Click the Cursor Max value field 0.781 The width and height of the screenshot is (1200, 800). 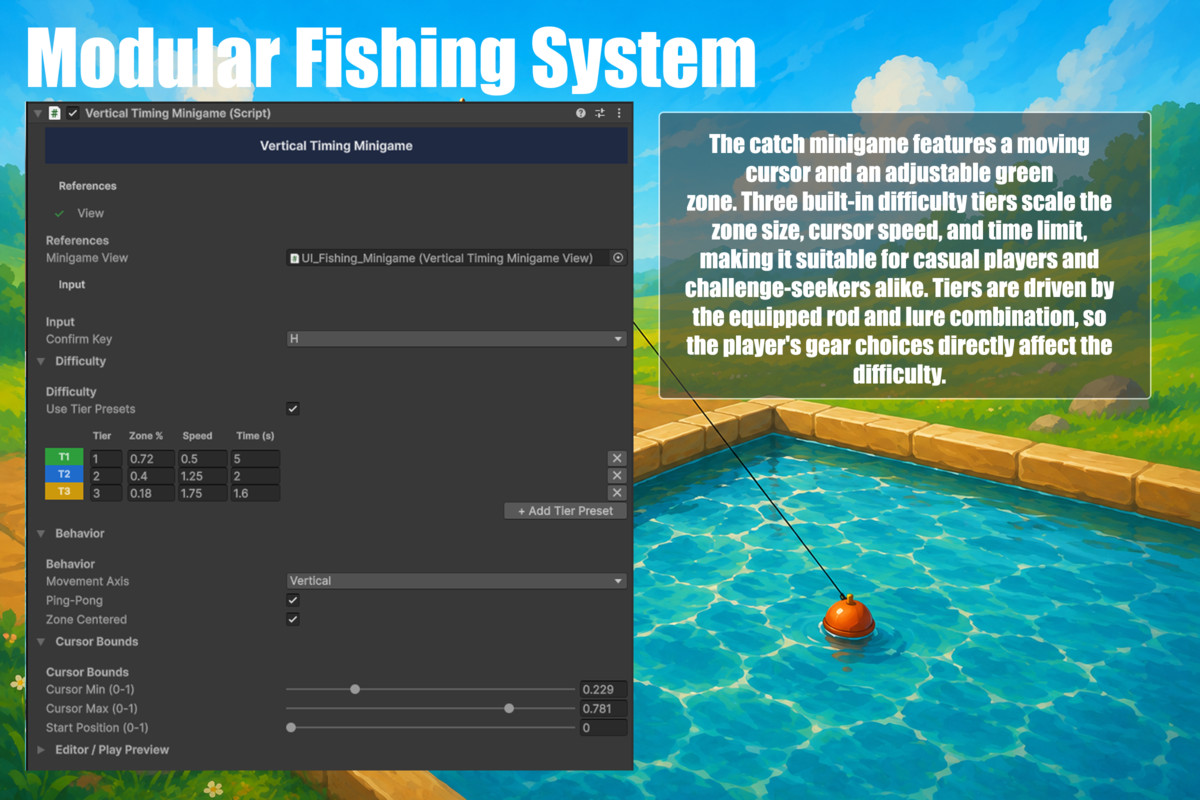[x=604, y=708]
